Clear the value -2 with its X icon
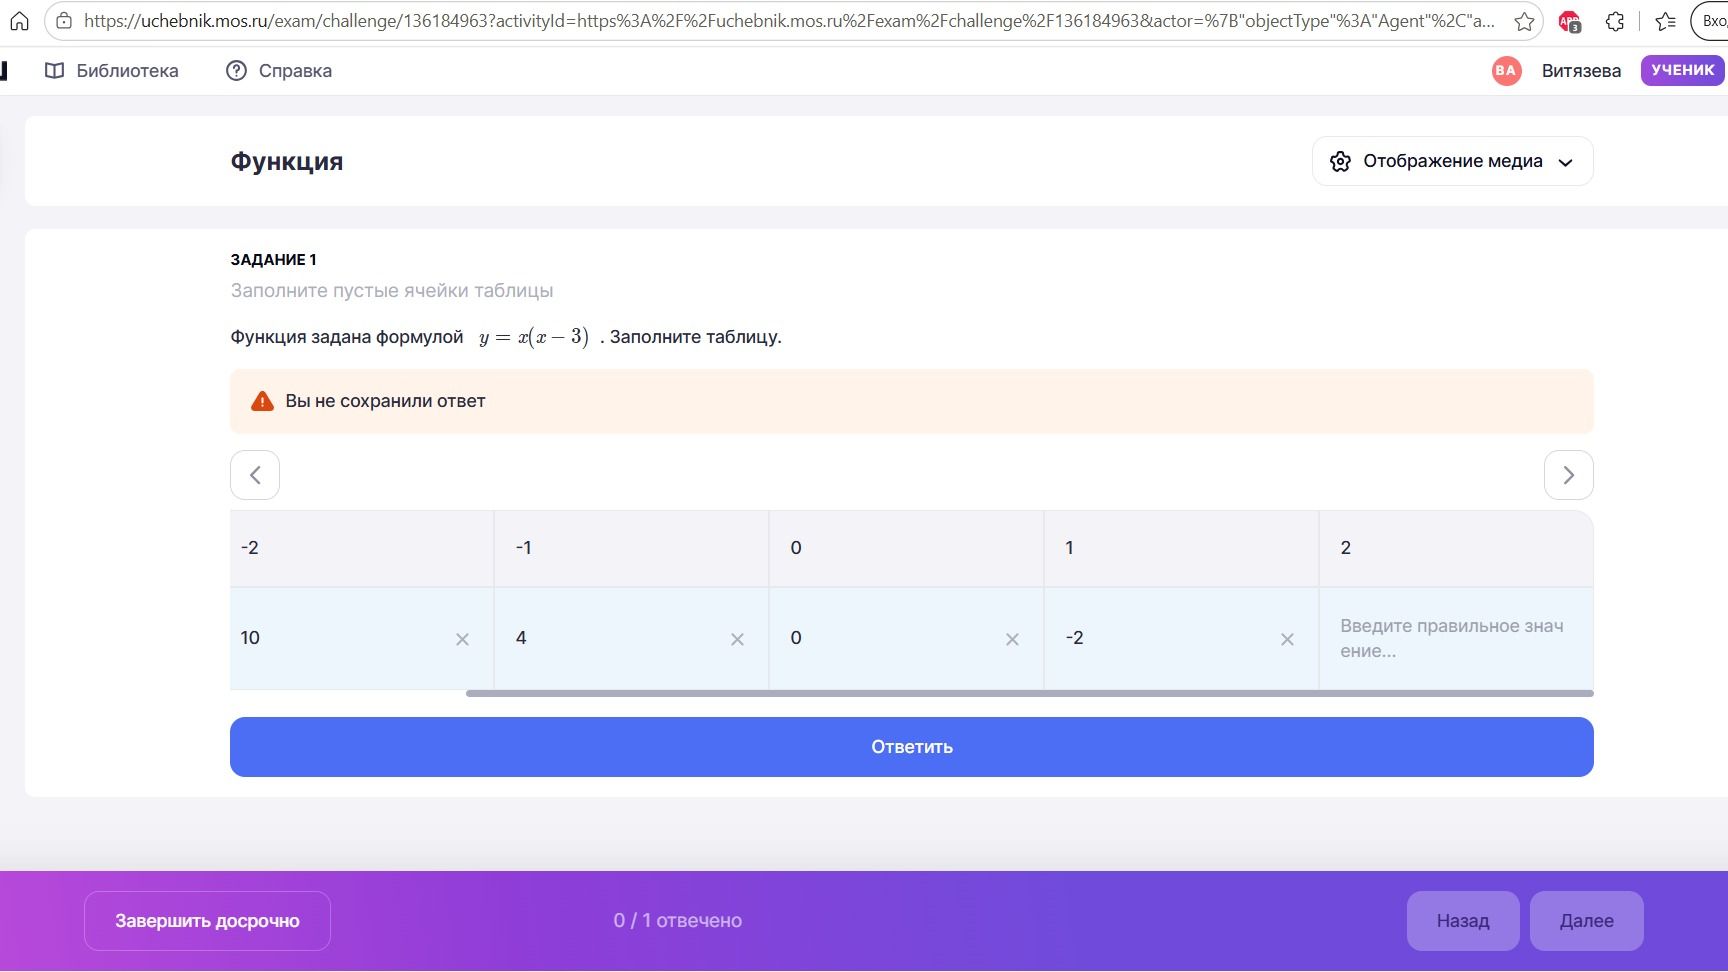1728x972 pixels. point(1287,639)
